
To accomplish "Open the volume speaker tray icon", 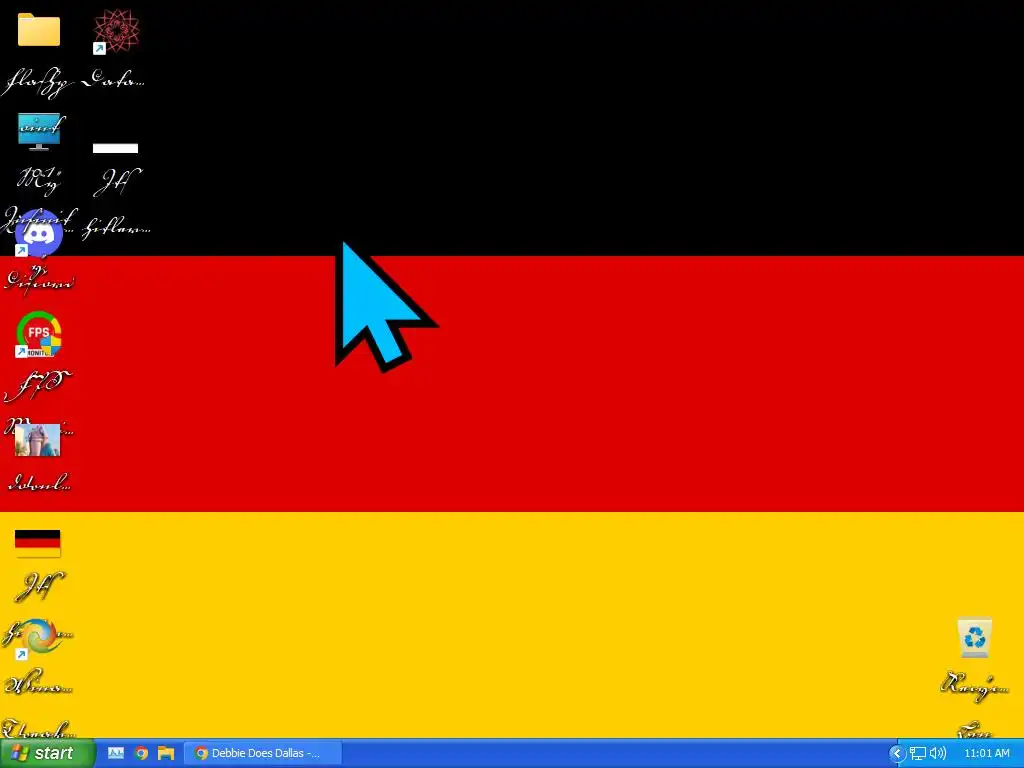I will (938, 753).
